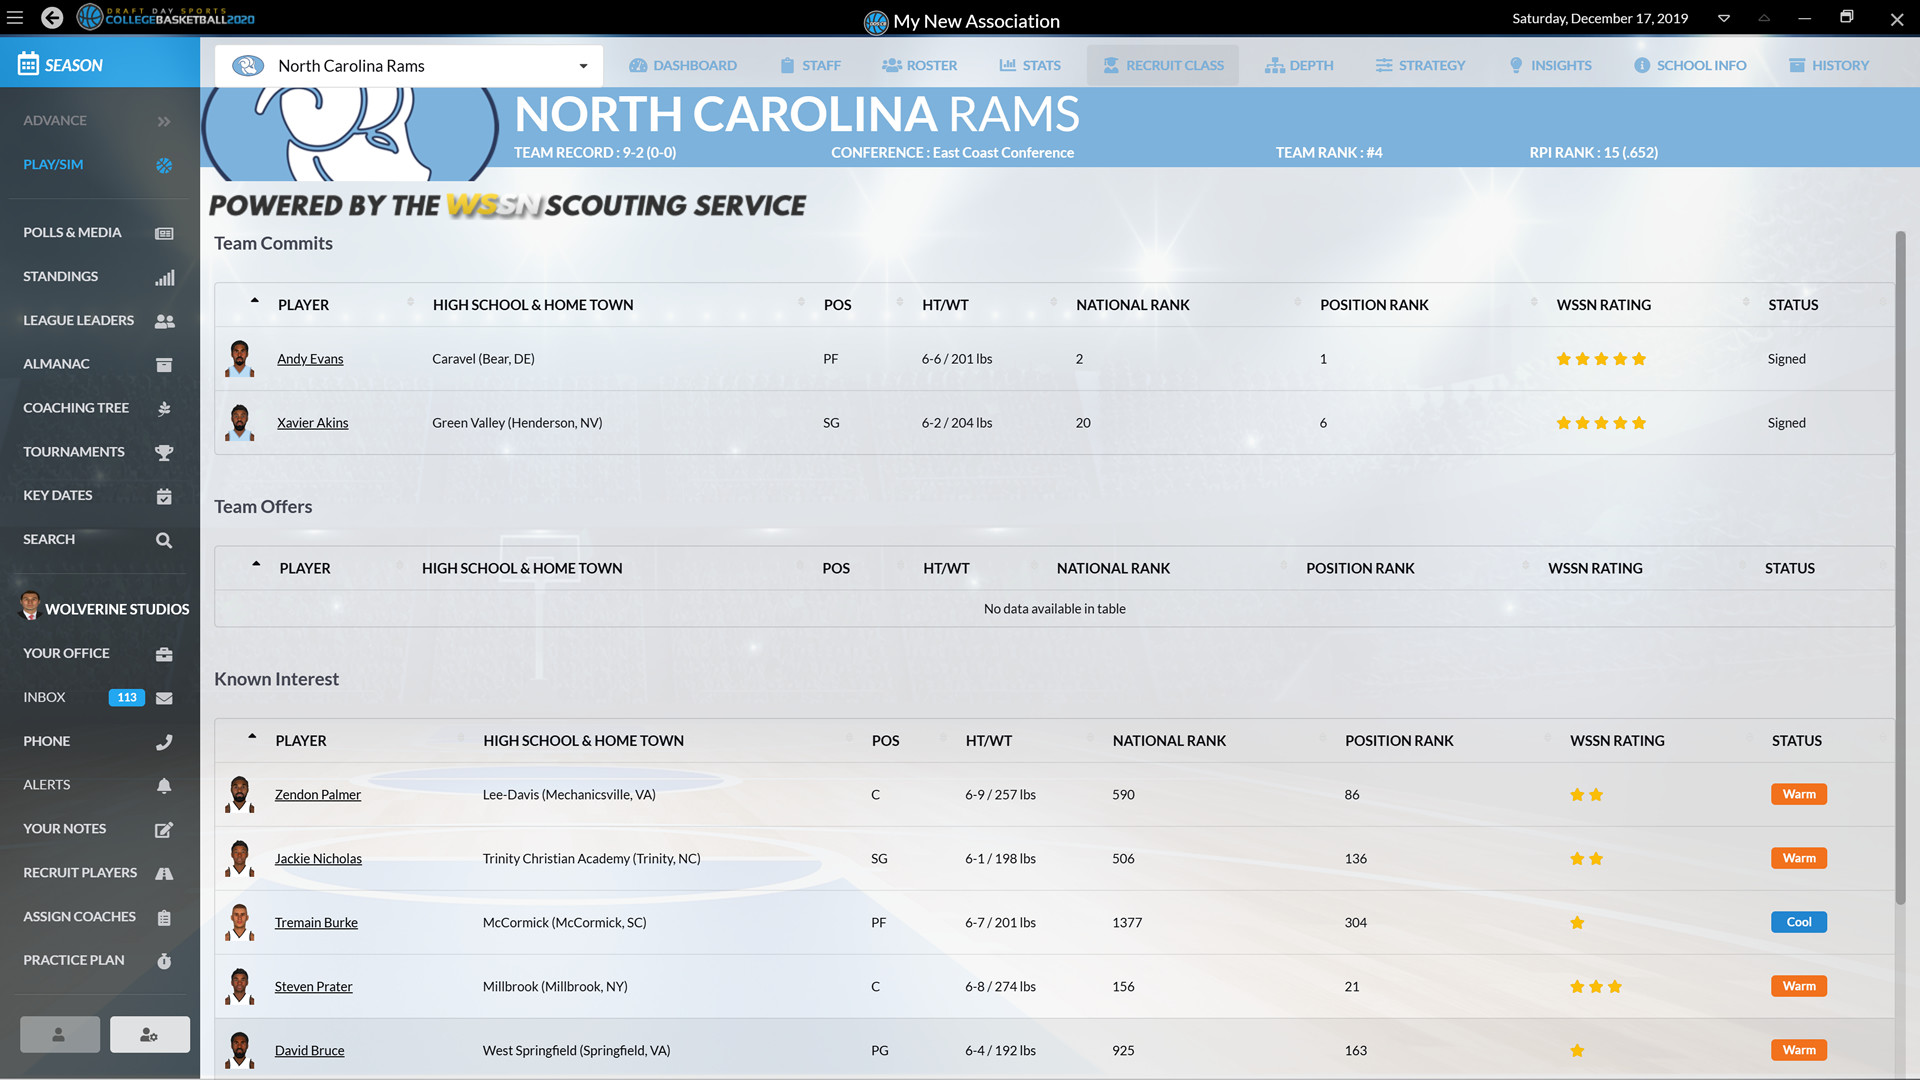Image resolution: width=1920 pixels, height=1080 pixels.
Task: Switch to the Roster tab
Action: (x=919, y=65)
